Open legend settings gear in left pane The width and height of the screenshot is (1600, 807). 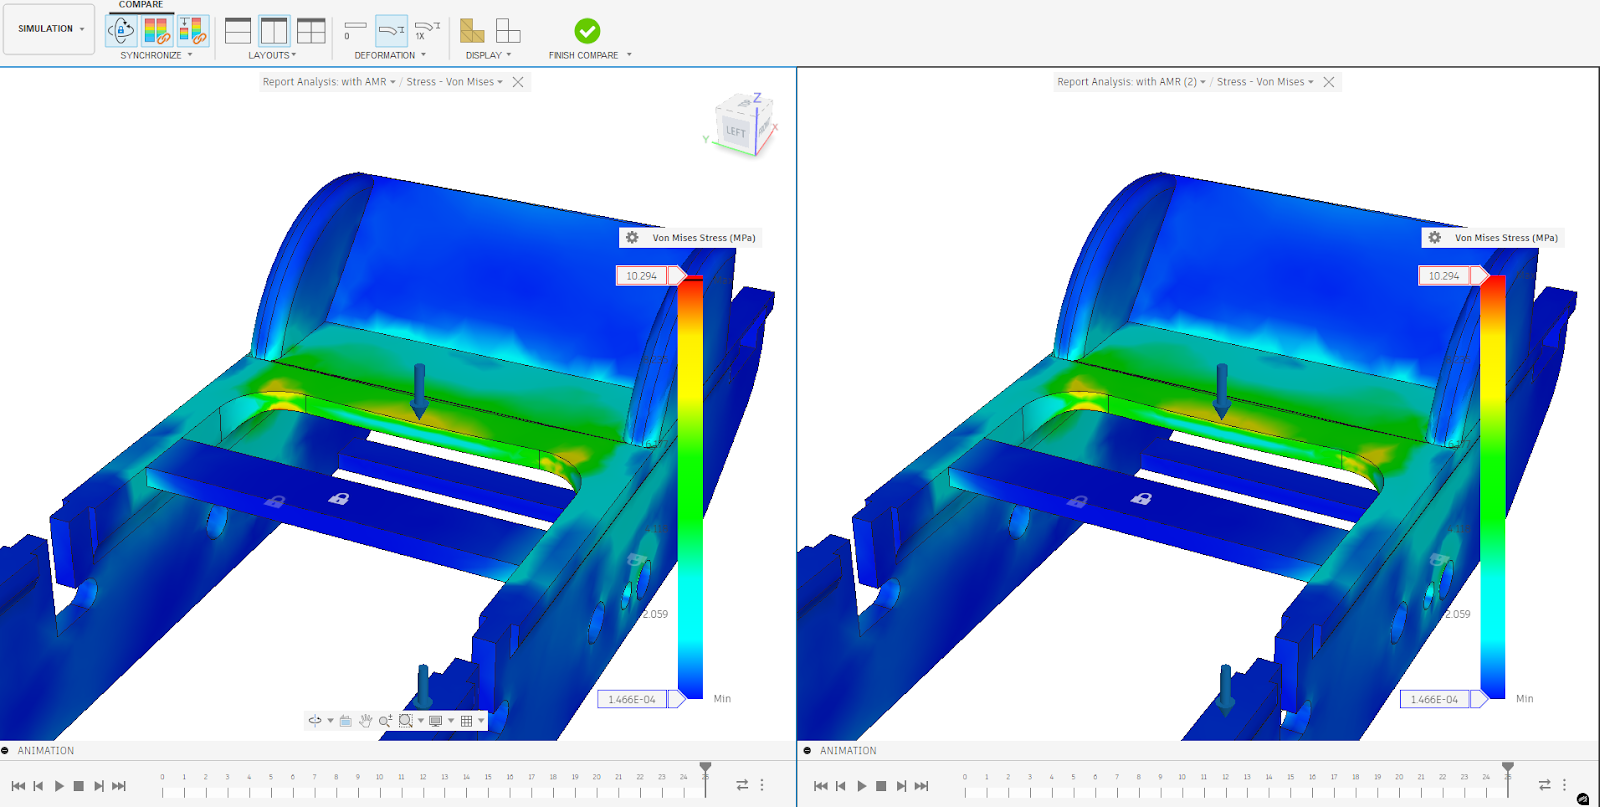click(x=632, y=238)
